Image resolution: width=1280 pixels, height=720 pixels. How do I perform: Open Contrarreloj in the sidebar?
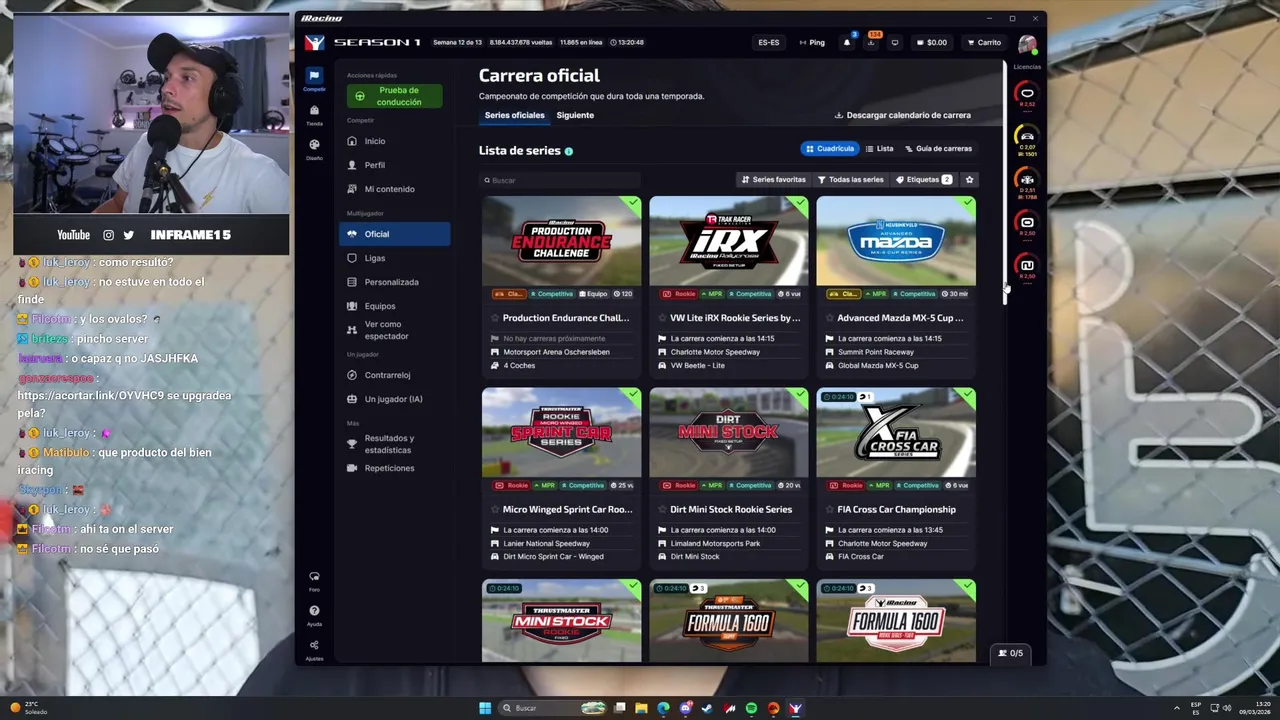point(395,375)
